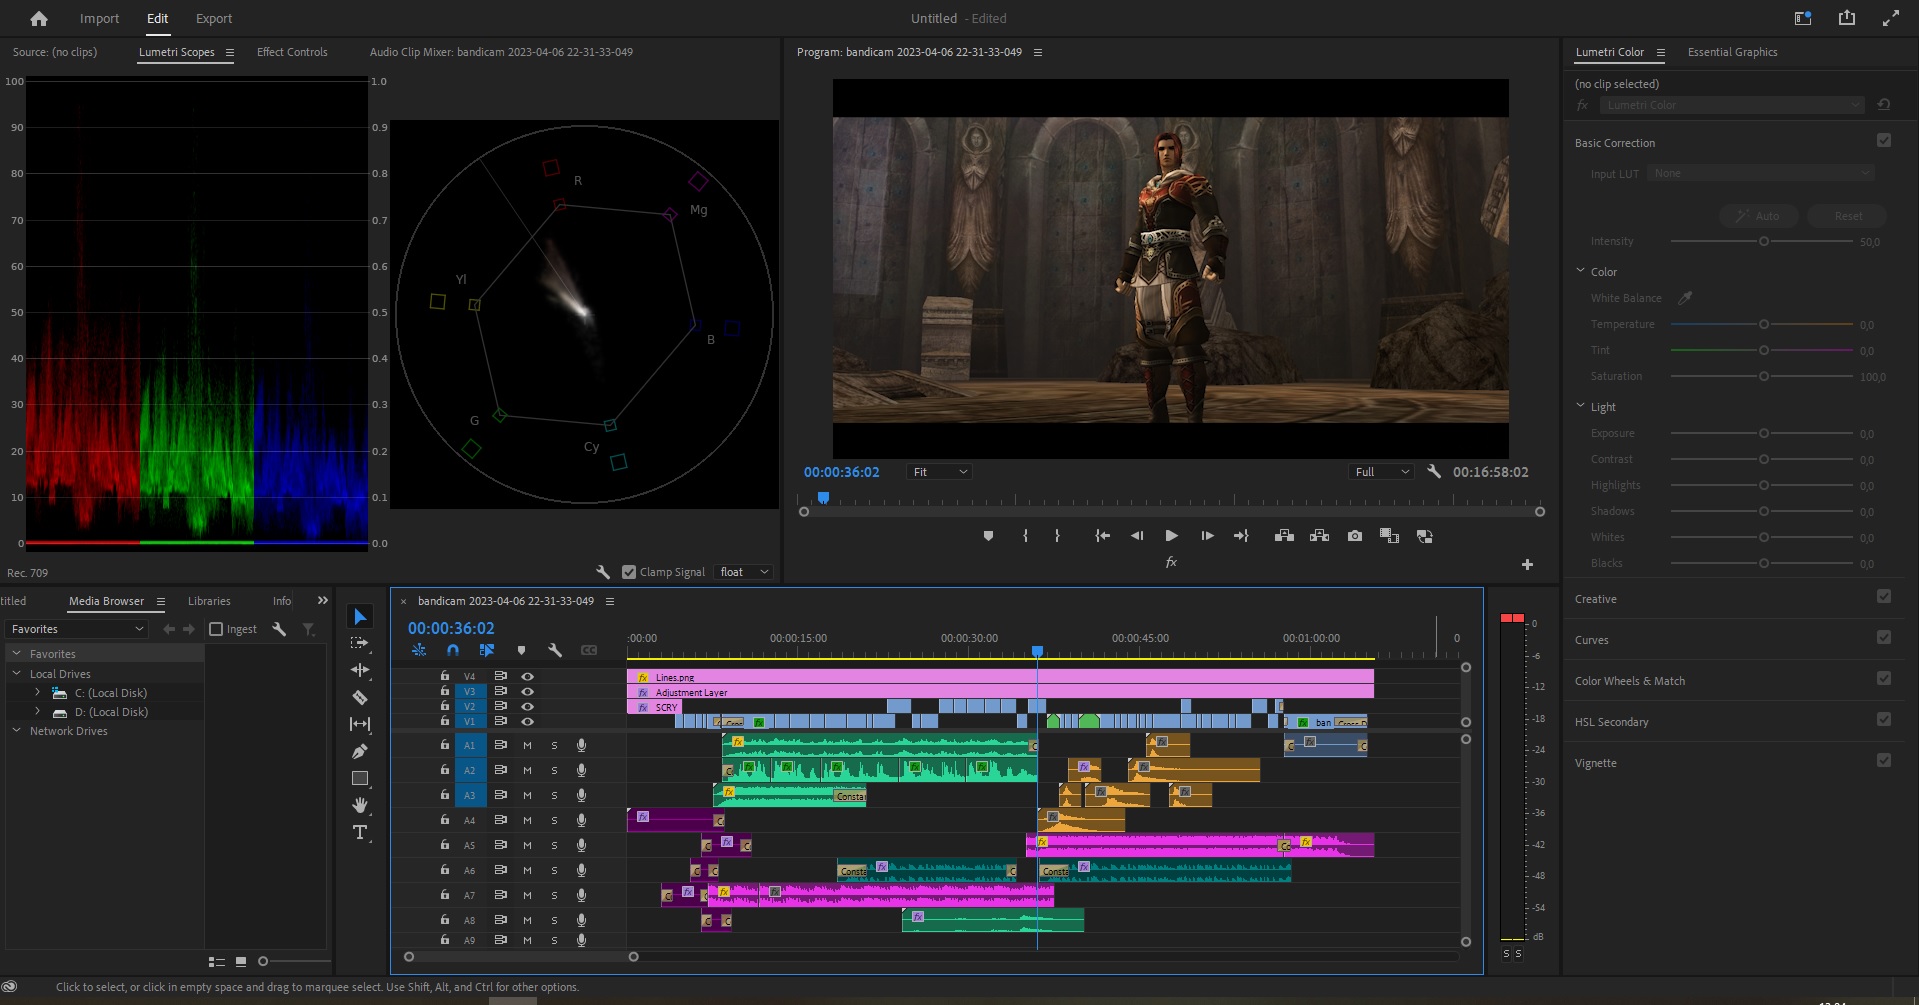
Task: Uncheck the Clamp Signal checkbox
Action: tap(629, 572)
